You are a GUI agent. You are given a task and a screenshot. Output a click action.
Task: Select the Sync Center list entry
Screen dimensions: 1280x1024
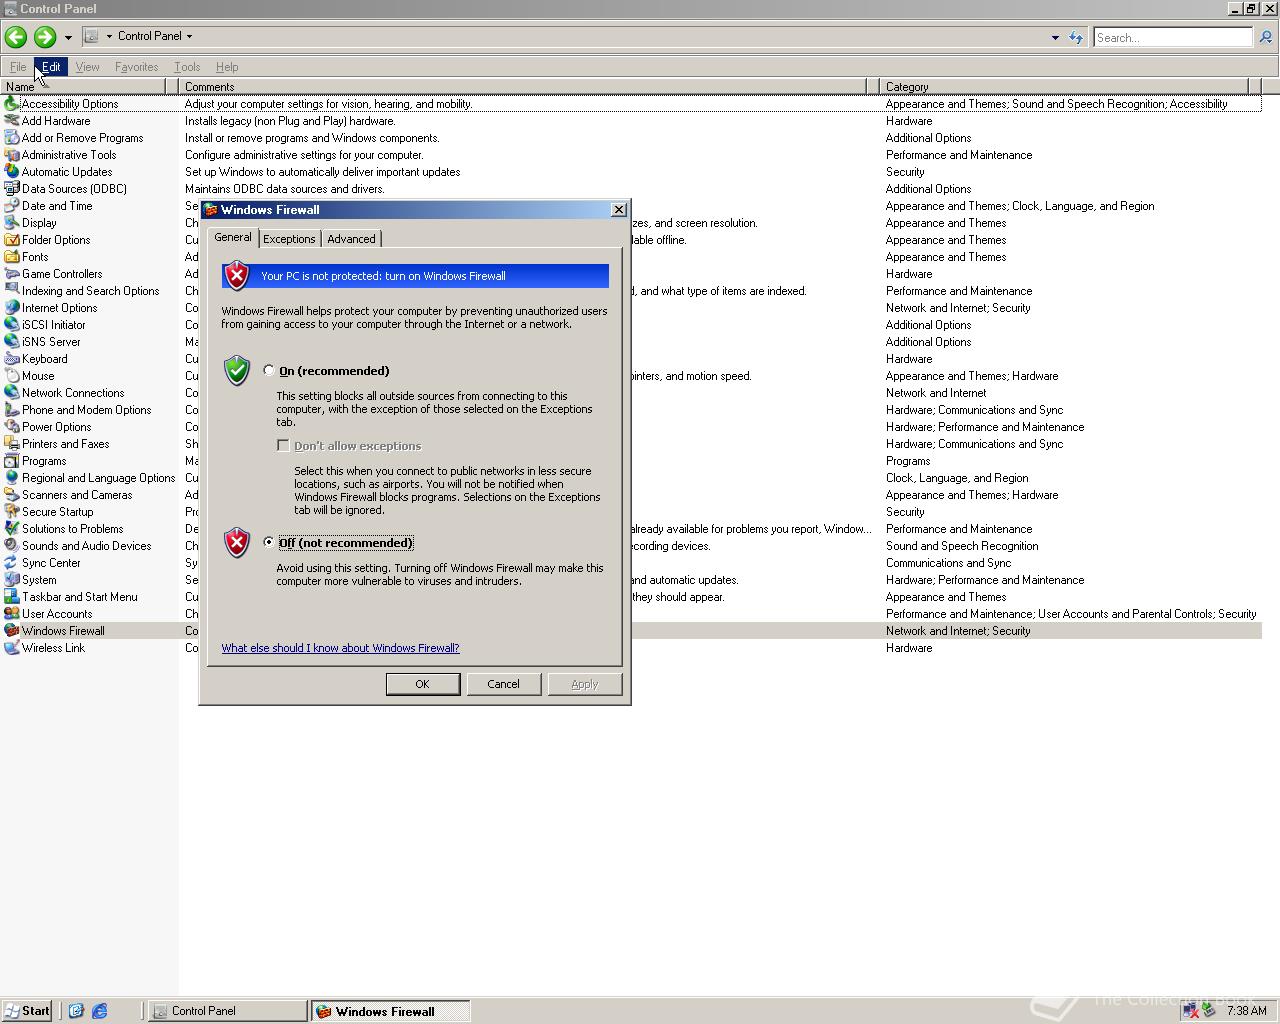click(51, 563)
